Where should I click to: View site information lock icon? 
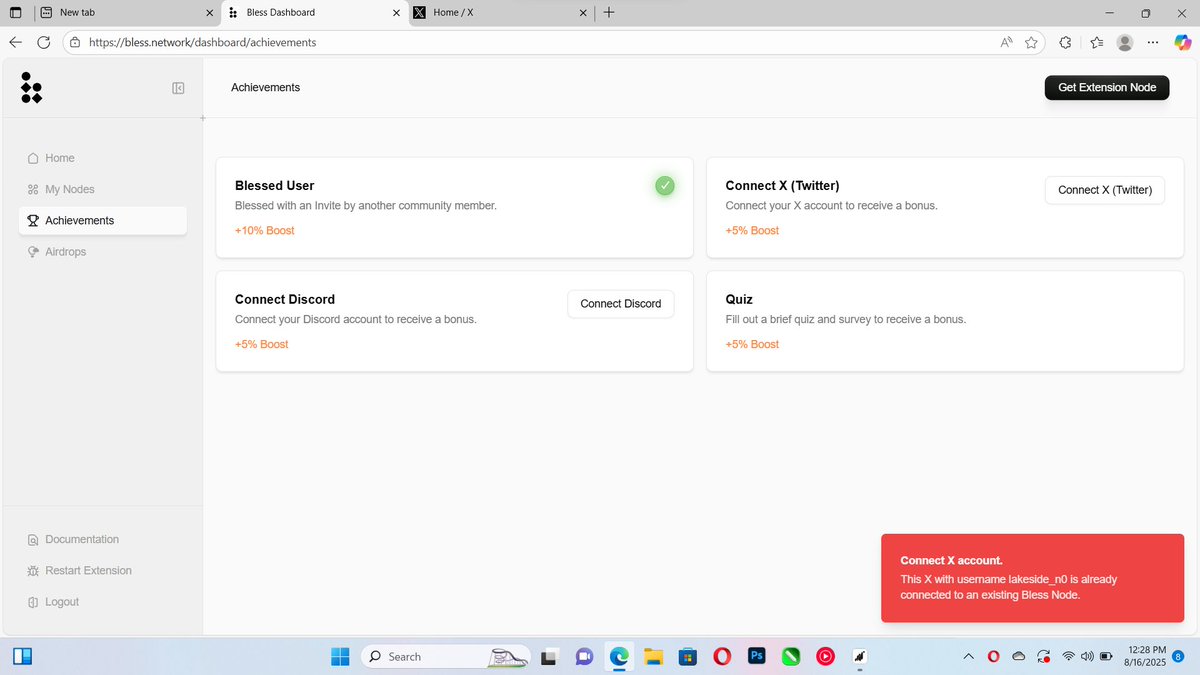75,43
